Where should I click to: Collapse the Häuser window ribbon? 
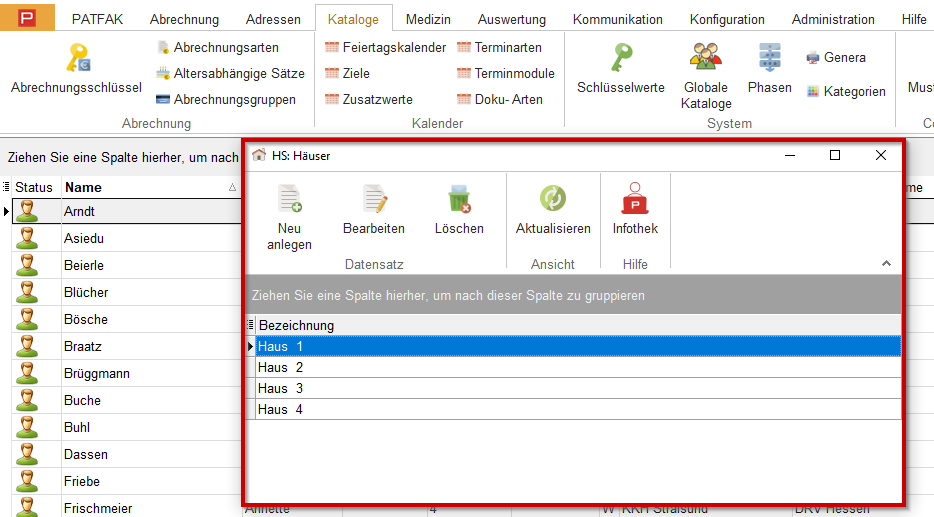tap(885, 263)
